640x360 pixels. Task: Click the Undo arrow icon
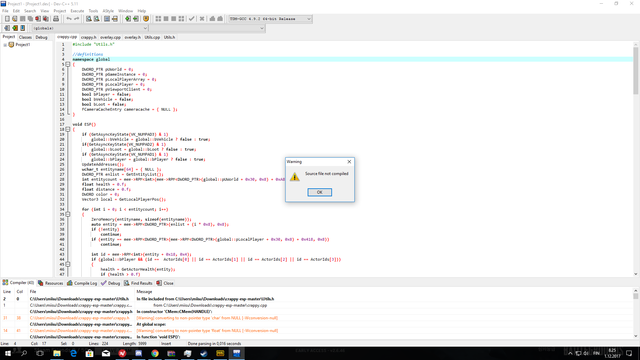coord(69,19)
